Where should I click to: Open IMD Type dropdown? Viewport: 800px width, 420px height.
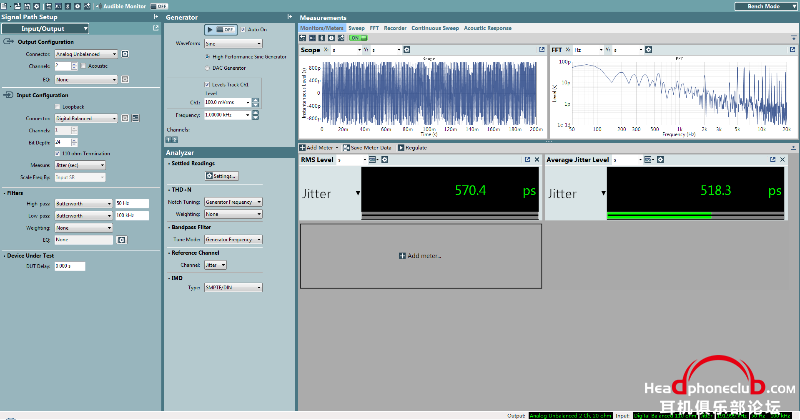pos(233,288)
